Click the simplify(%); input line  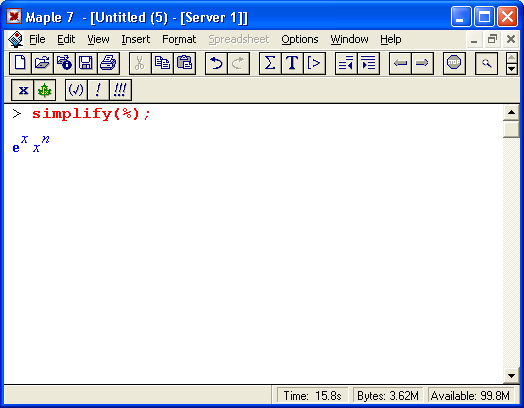[91, 114]
